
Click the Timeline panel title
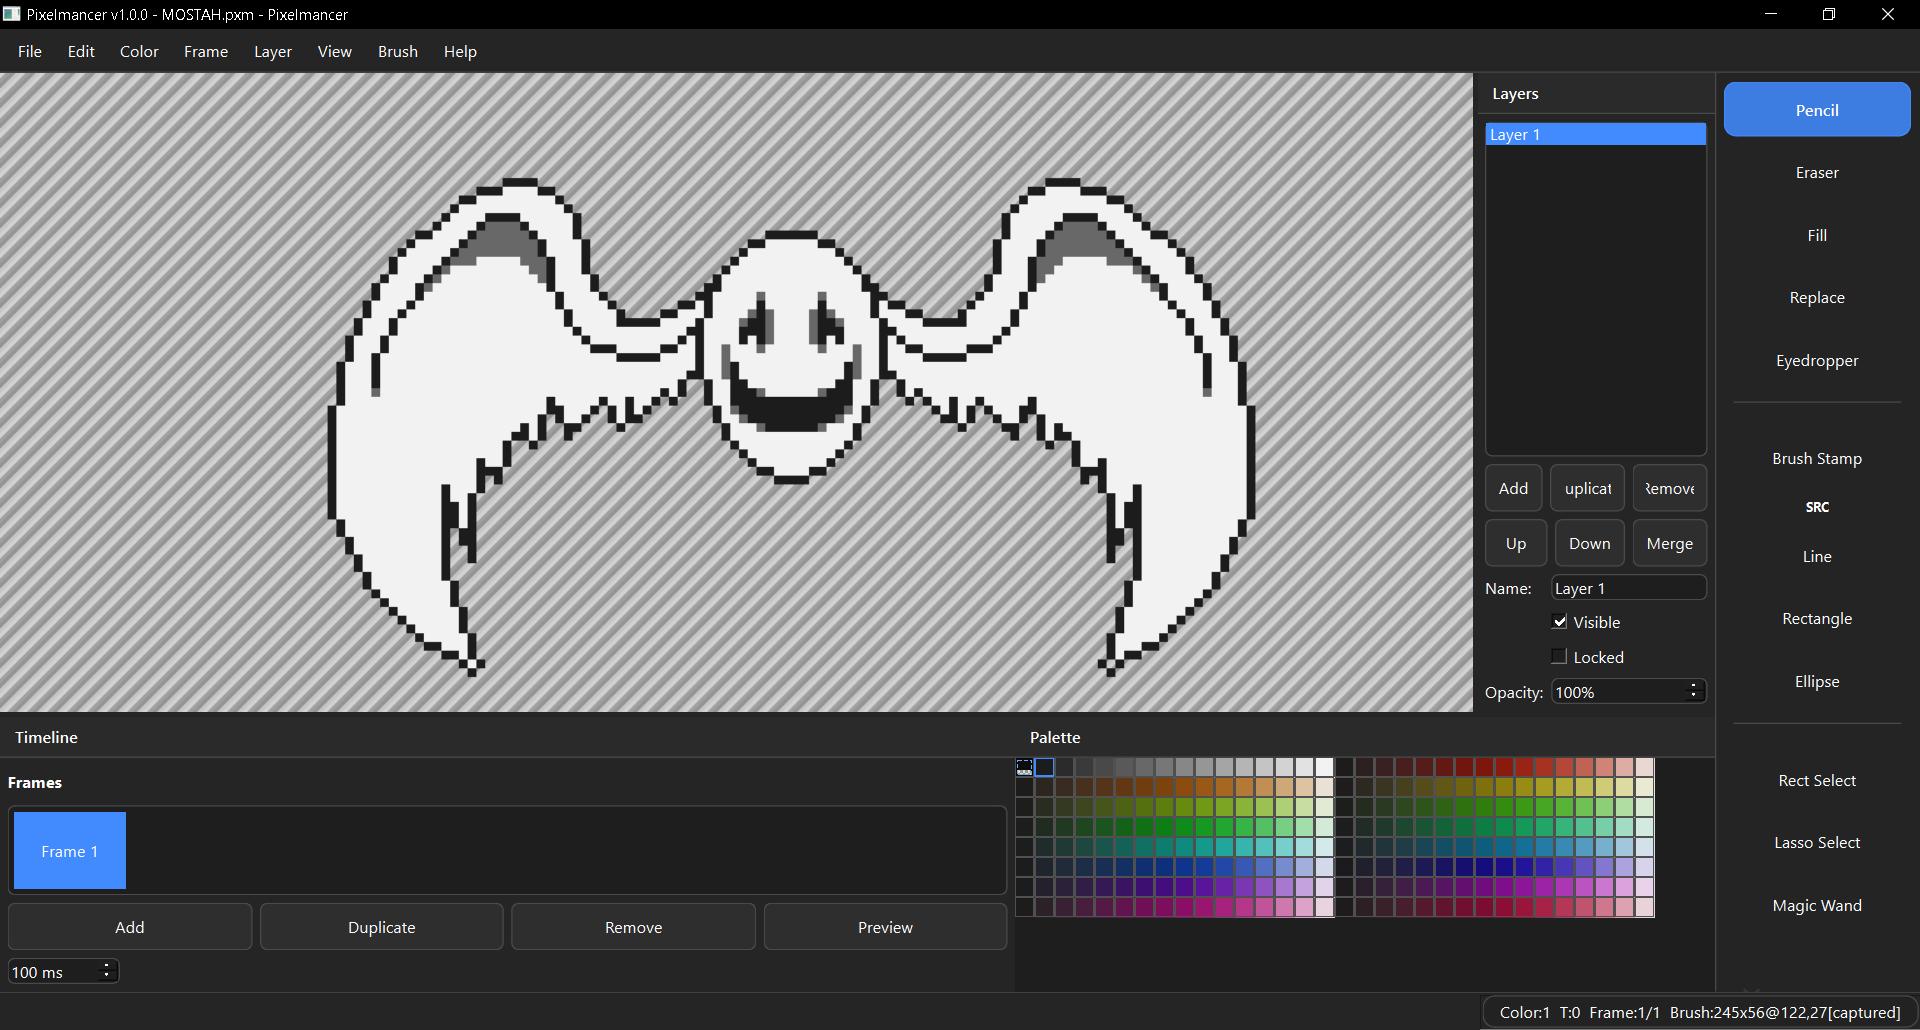(x=46, y=737)
